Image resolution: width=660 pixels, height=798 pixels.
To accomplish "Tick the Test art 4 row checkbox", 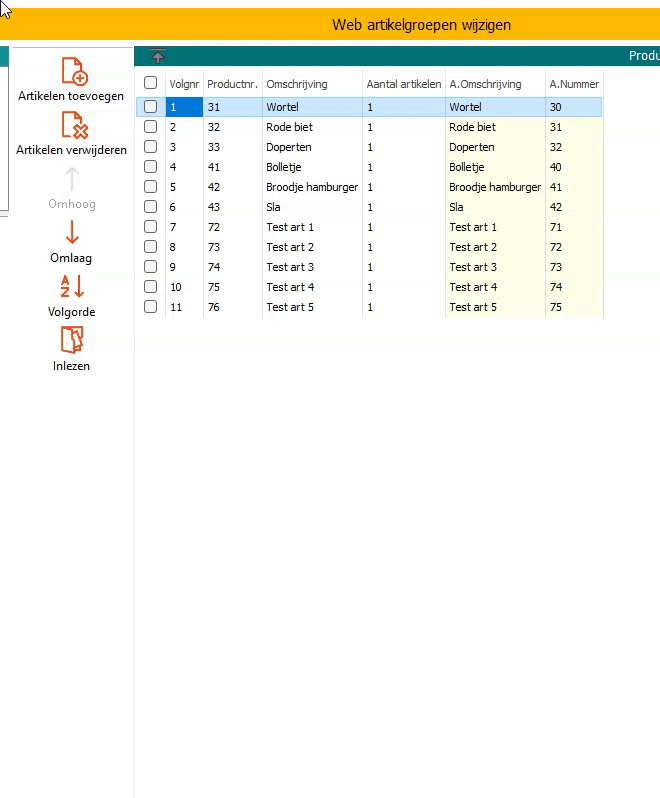I will [150, 287].
